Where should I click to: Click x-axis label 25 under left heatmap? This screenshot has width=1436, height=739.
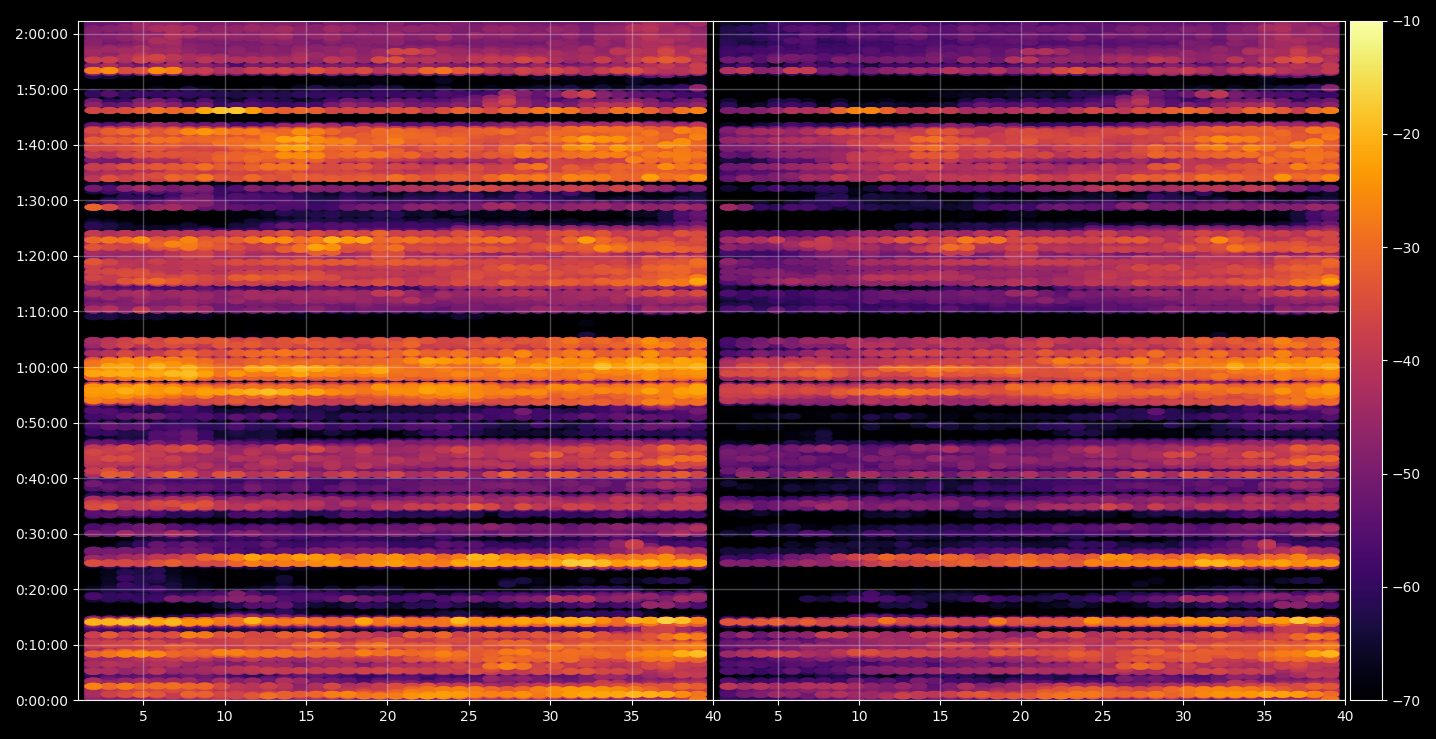click(x=469, y=716)
